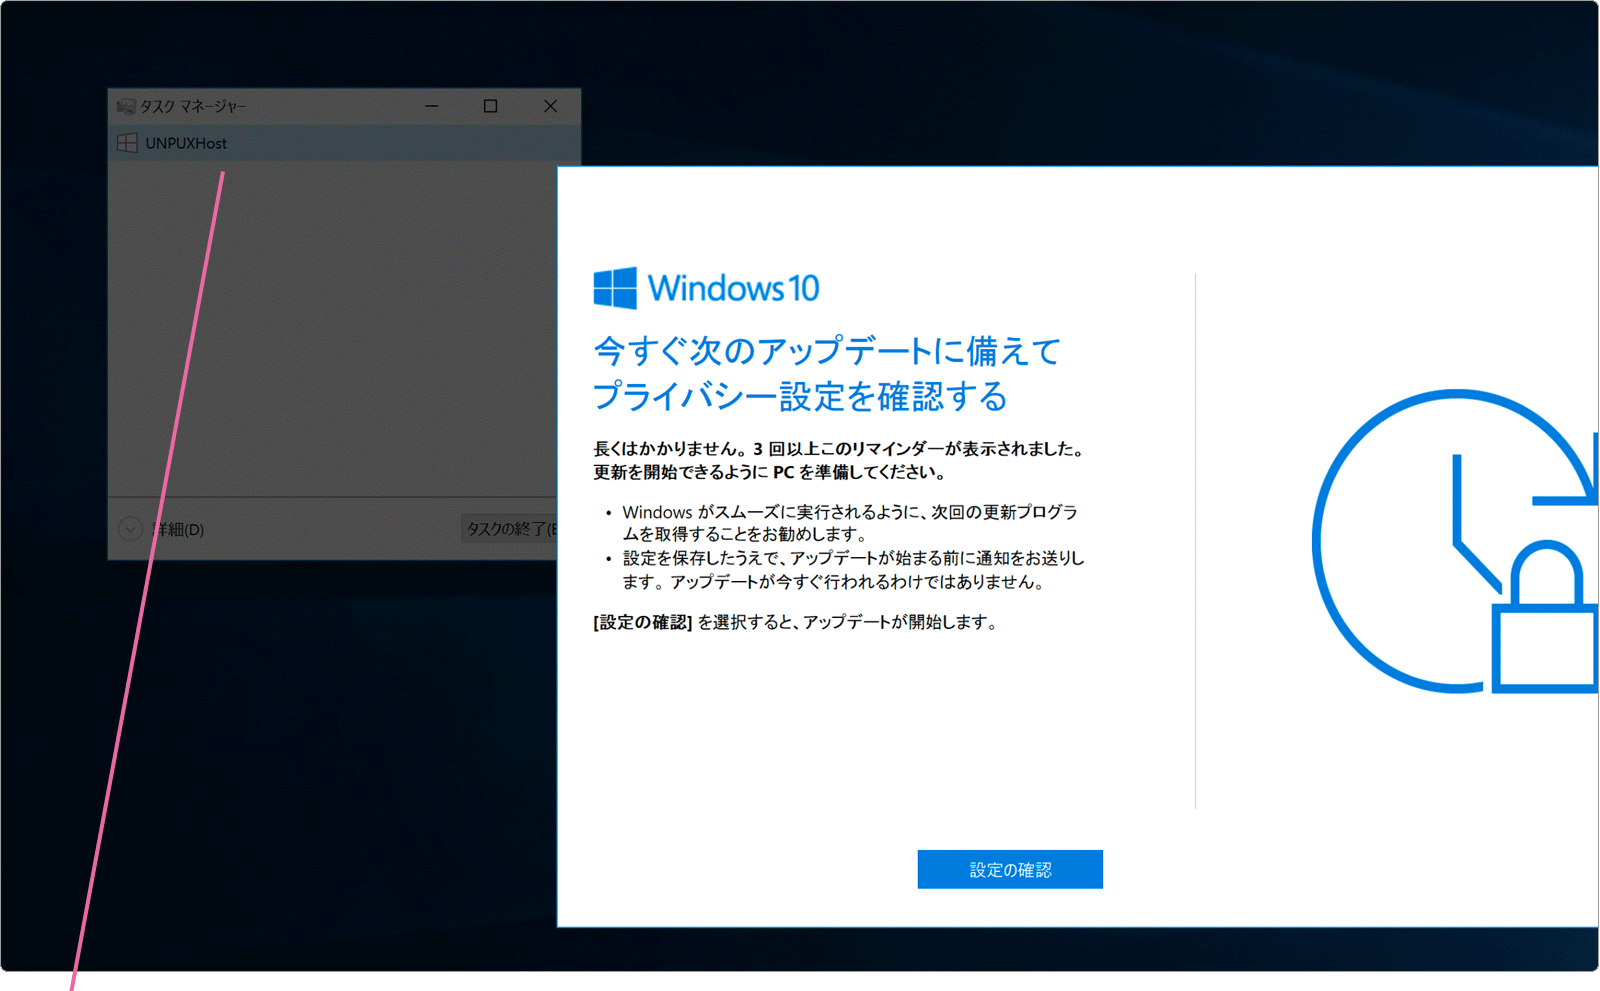Click the blue heading about プライバシー設定

(x=826, y=373)
